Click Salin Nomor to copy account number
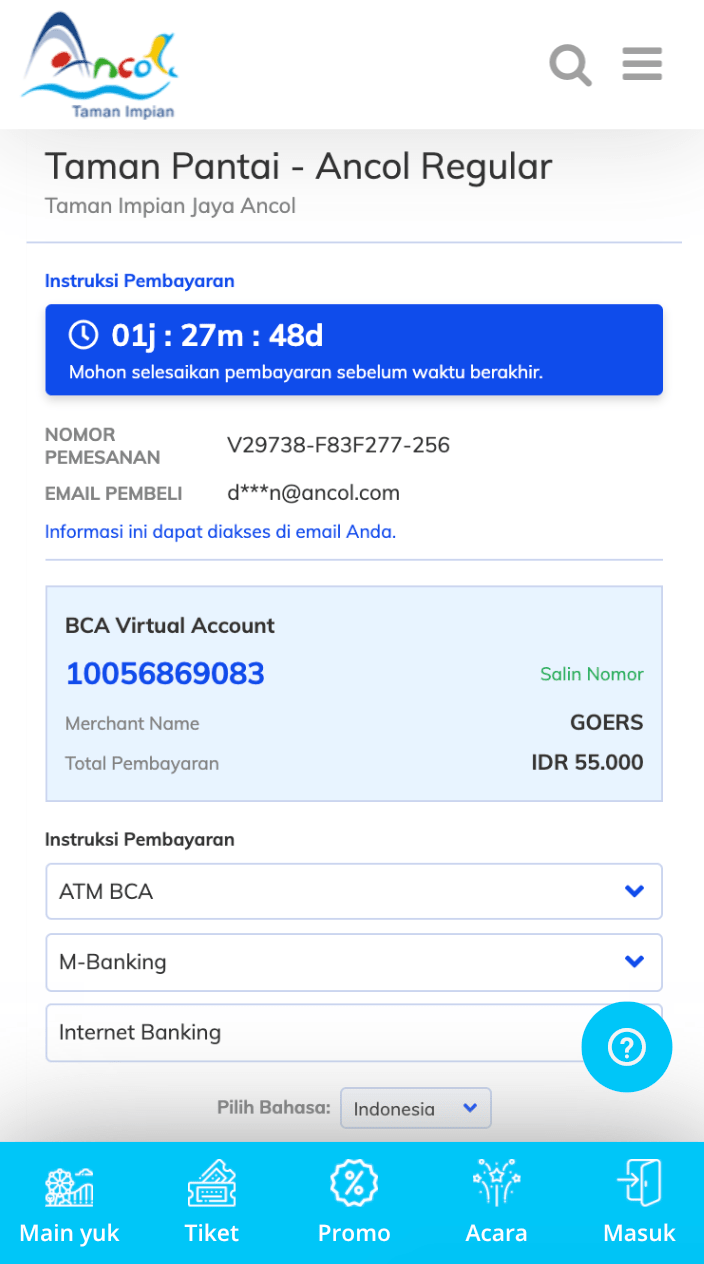The image size is (704, 1264). (x=592, y=674)
